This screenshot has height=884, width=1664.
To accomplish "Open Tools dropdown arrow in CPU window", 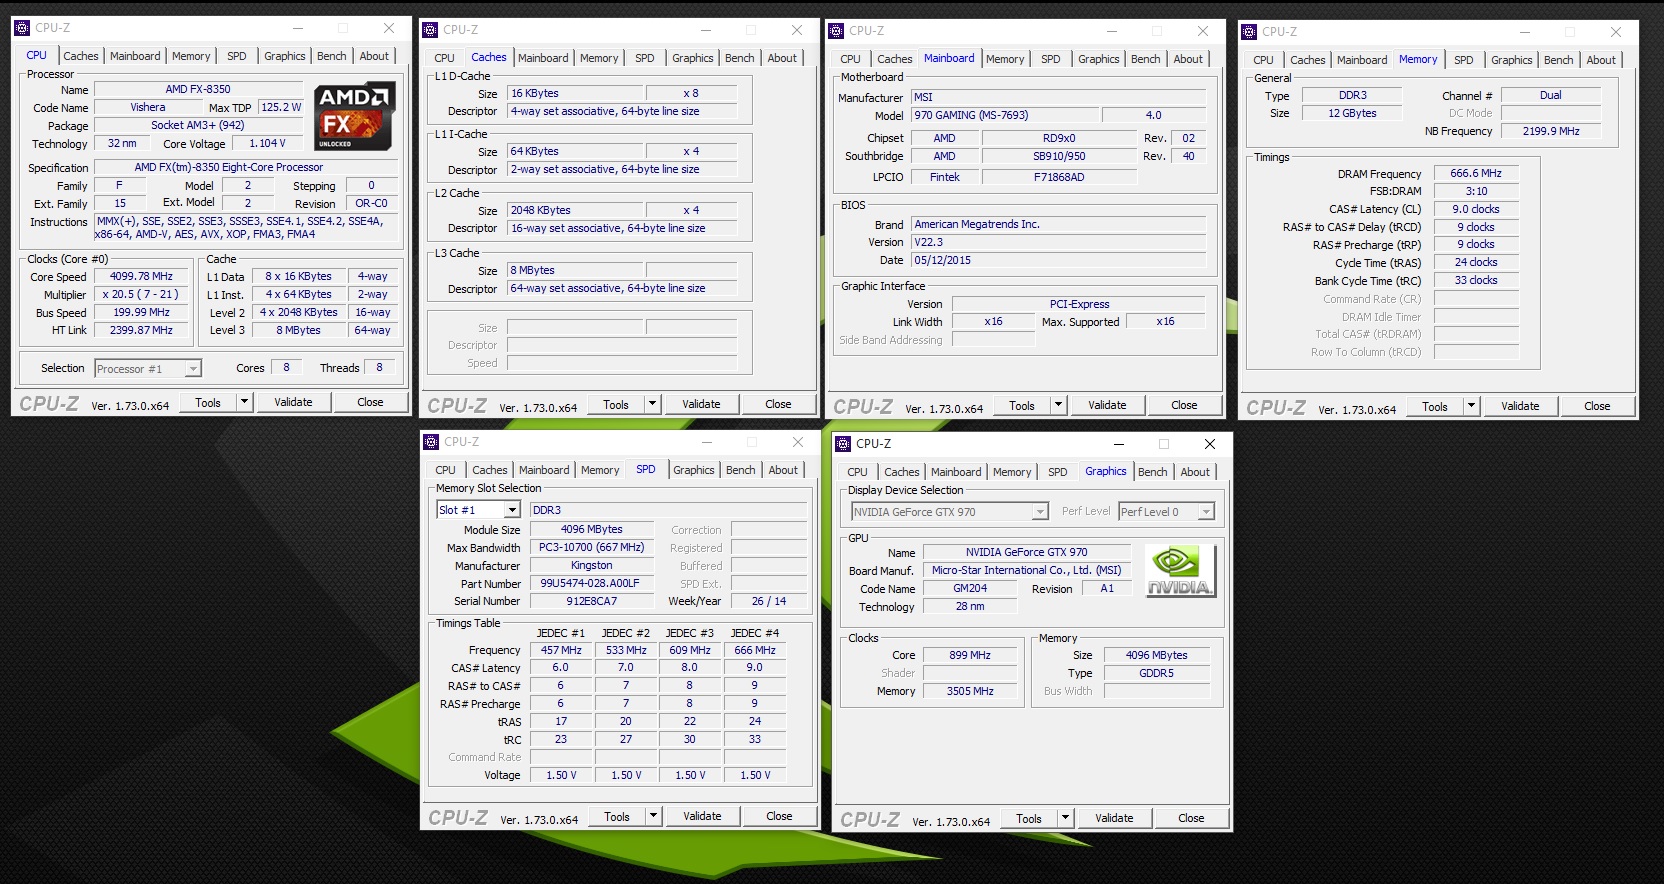I will point(244,402).
